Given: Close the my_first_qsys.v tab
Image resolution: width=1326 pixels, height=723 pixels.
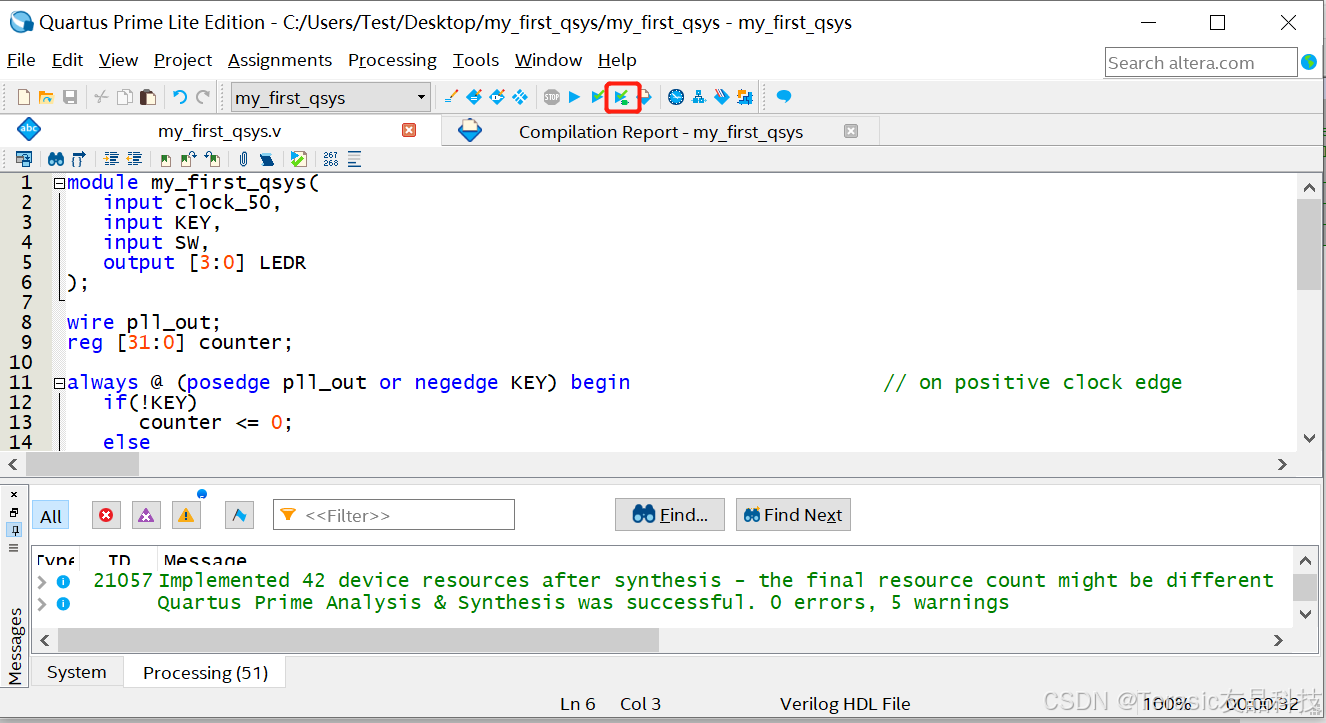Looking at the screenshot, I should [408, 130].
